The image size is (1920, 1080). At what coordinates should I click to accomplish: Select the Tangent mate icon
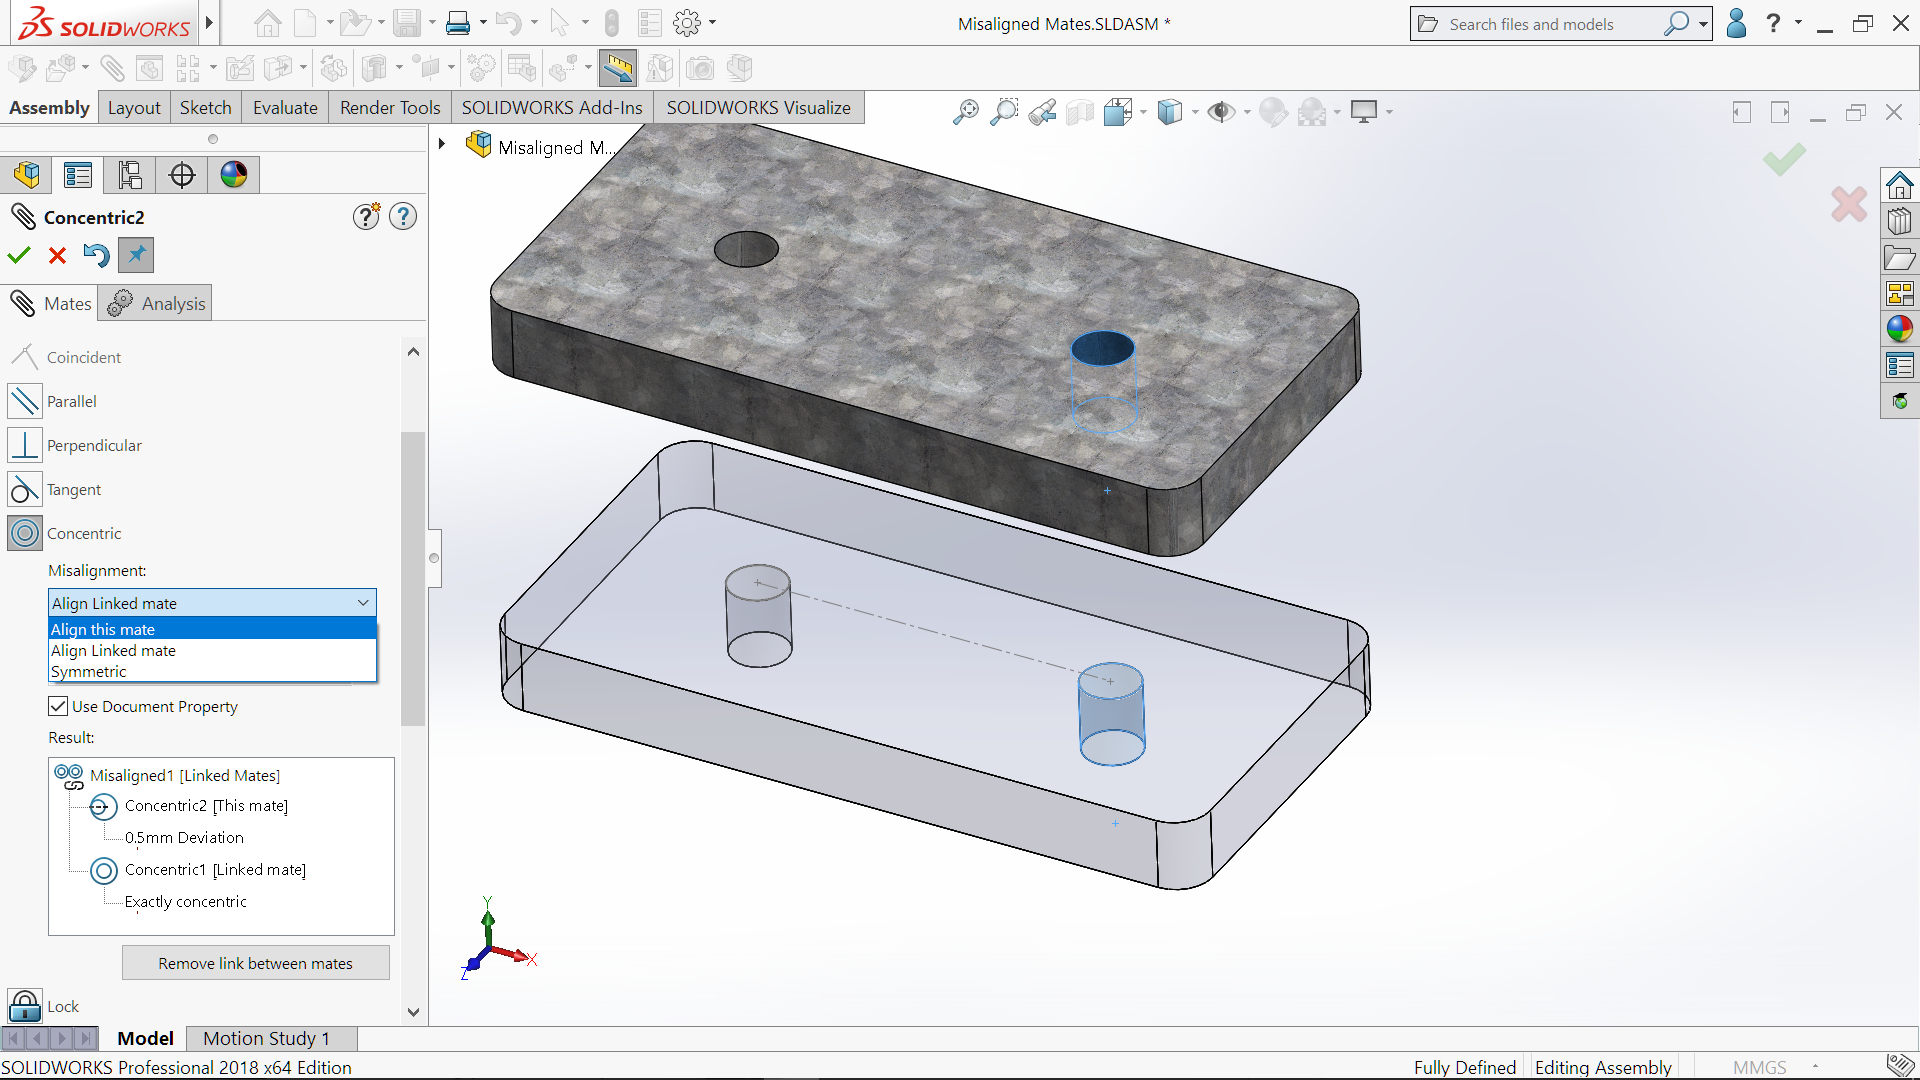[24, 489]
